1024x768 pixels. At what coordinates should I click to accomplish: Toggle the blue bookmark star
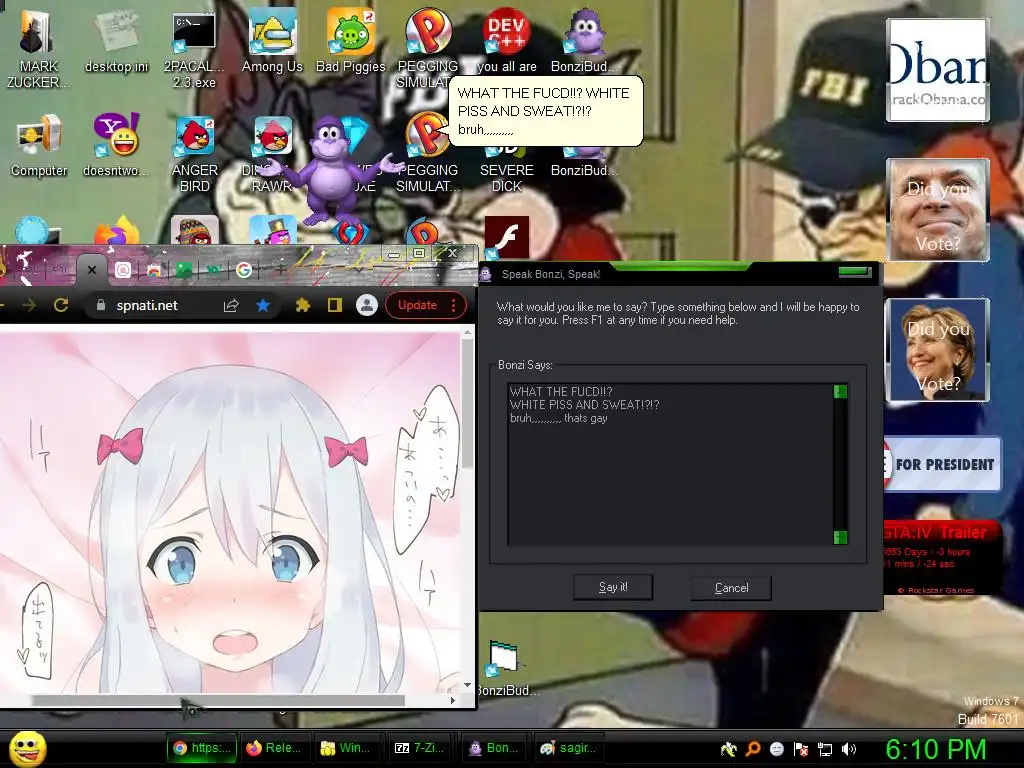(263, 305)
